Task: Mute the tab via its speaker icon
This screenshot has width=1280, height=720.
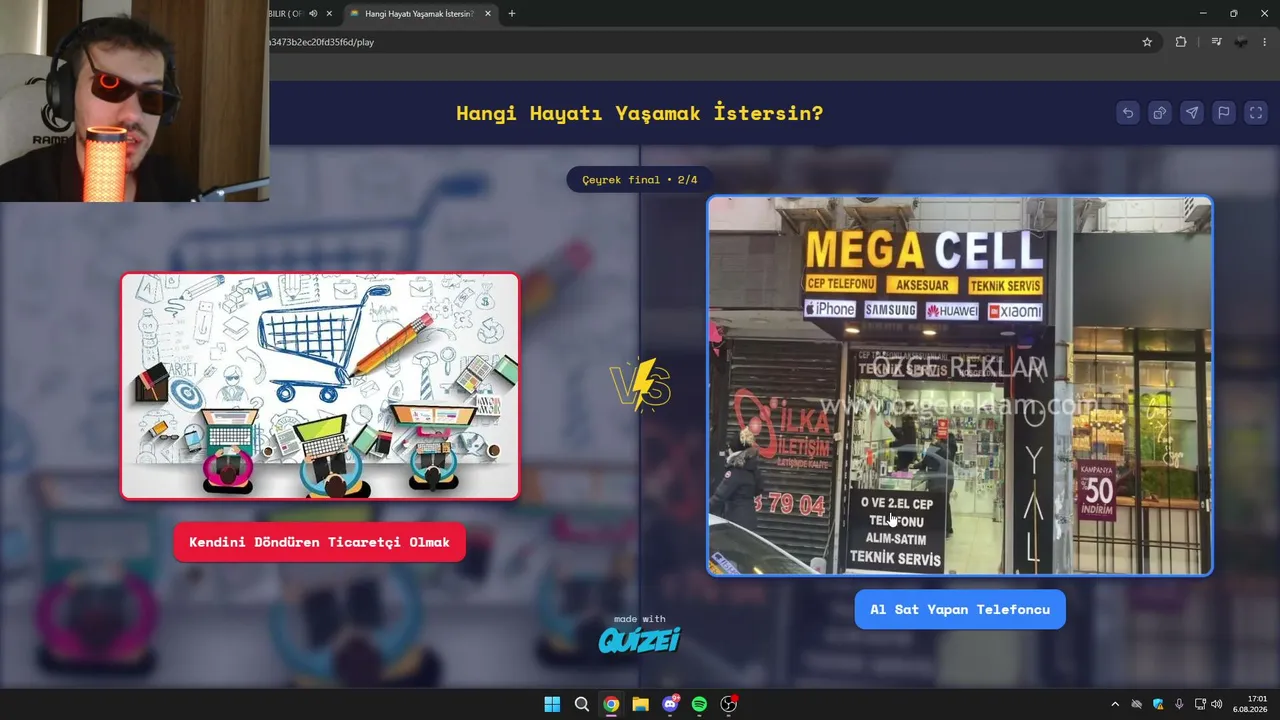Action: (x=313, y=14)
